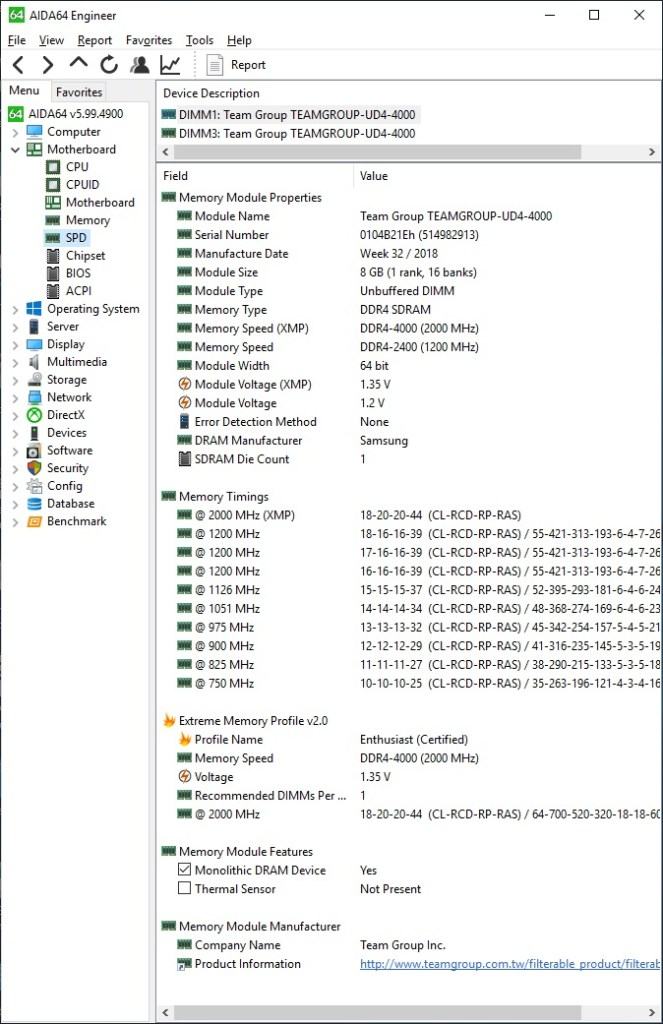The width and height of the screenshot is (663, 1024).
Task: Expand the Database tree node
Action: tap(15, 504)
